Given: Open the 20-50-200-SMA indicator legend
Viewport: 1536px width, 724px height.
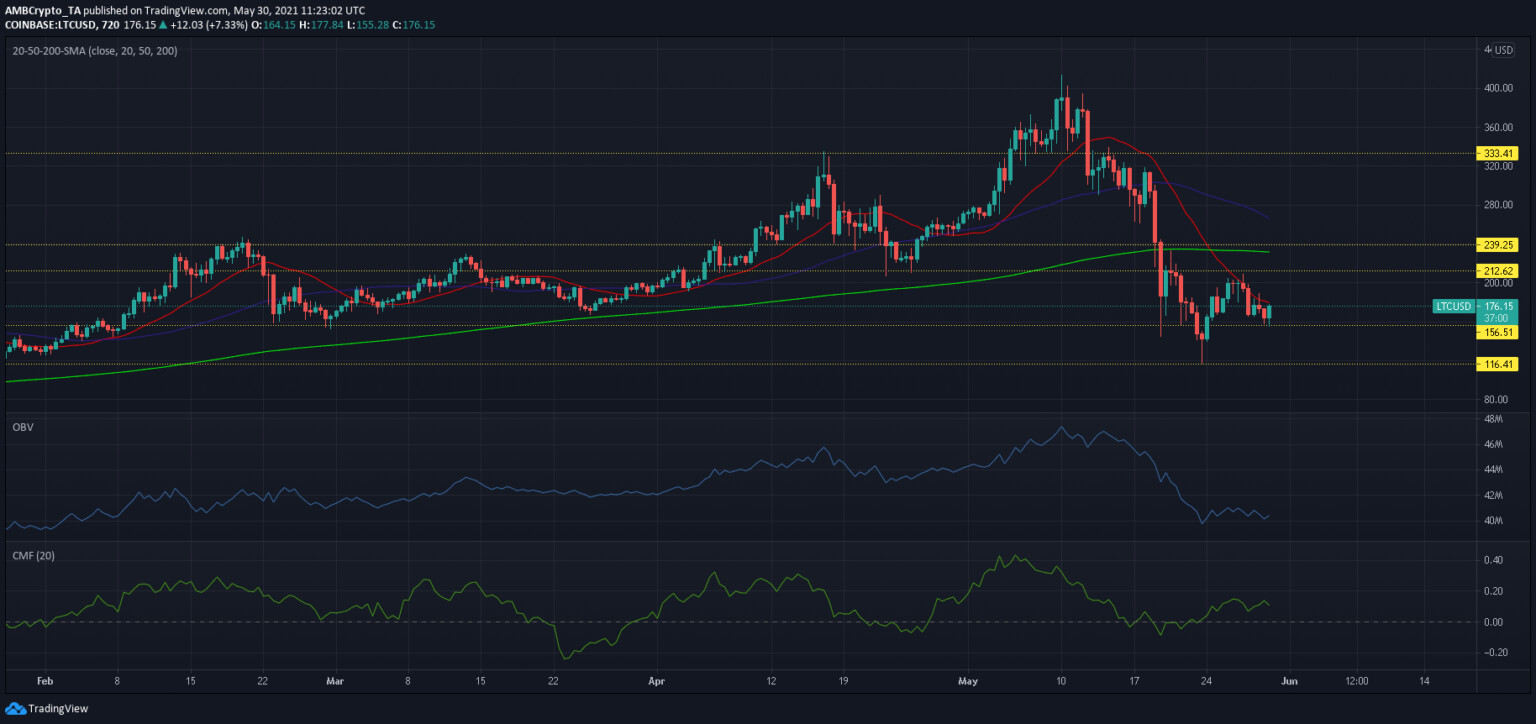Looking at the screenshot, I should [94, 50].
